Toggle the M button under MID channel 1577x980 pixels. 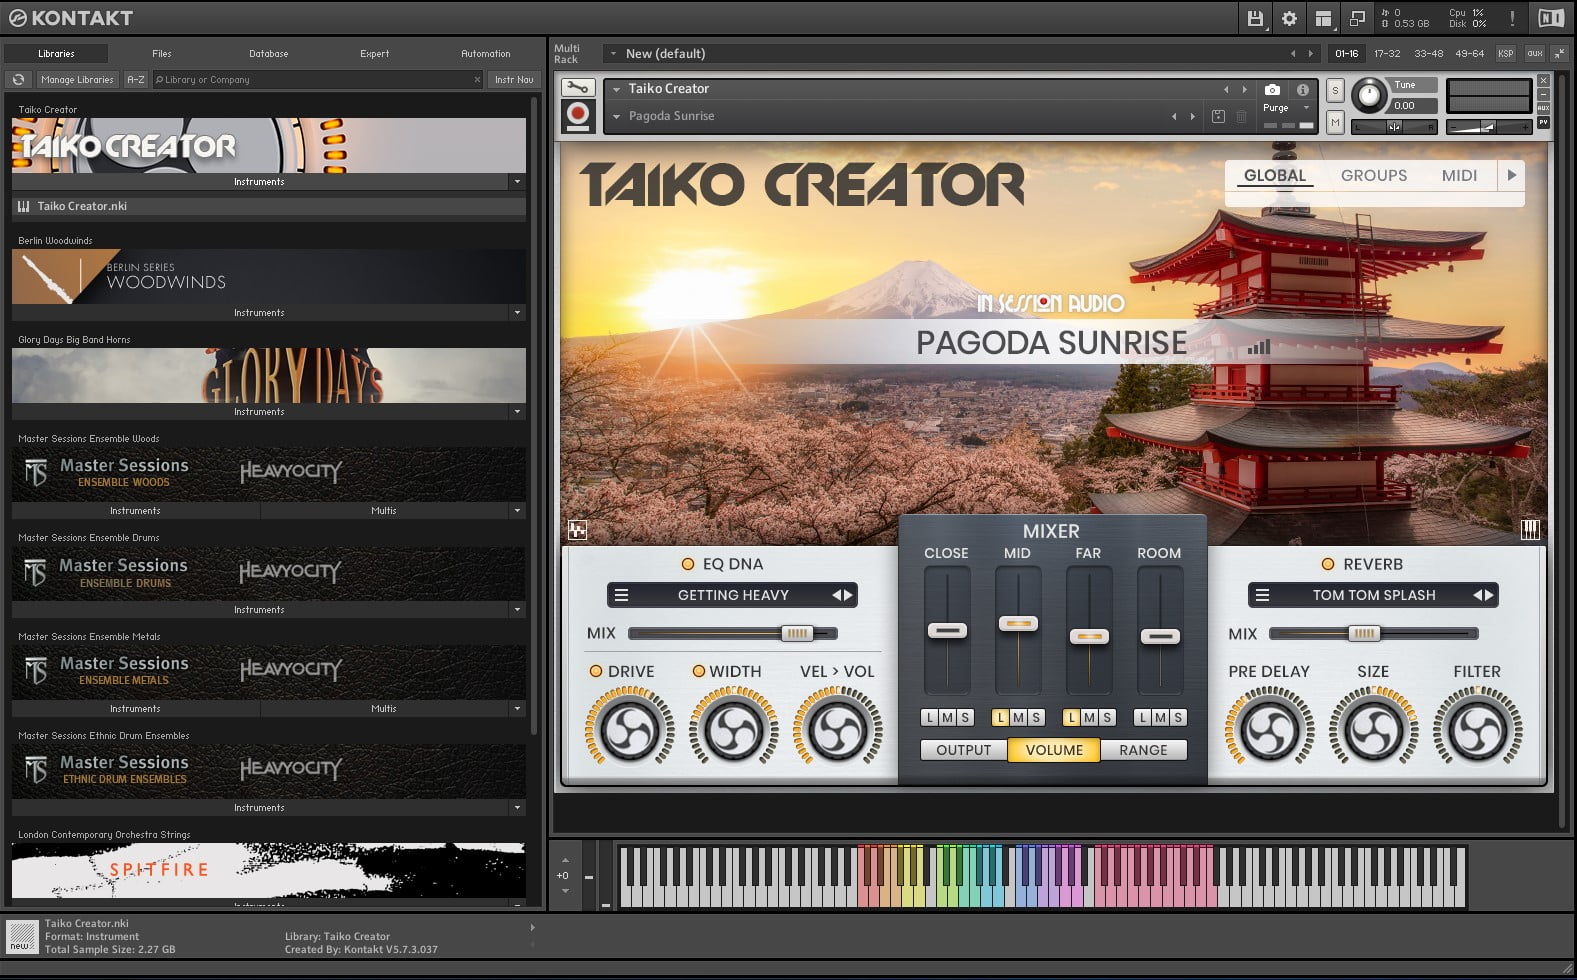(1018, 717)
